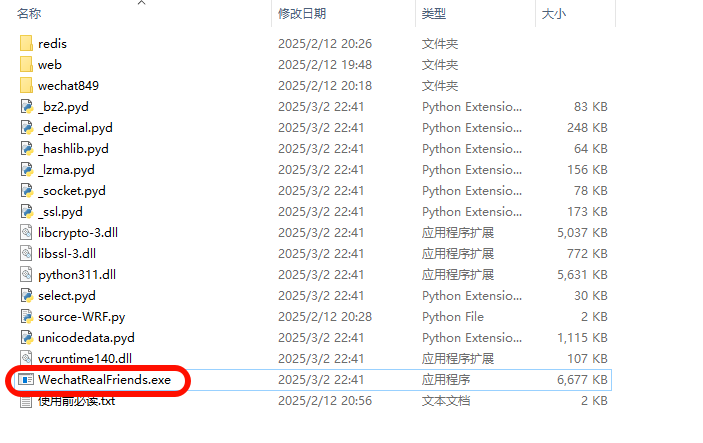Select the libcrypto-3.dll file icon
The width and height of the screenshot is (703, 443).
coord(26,233)
